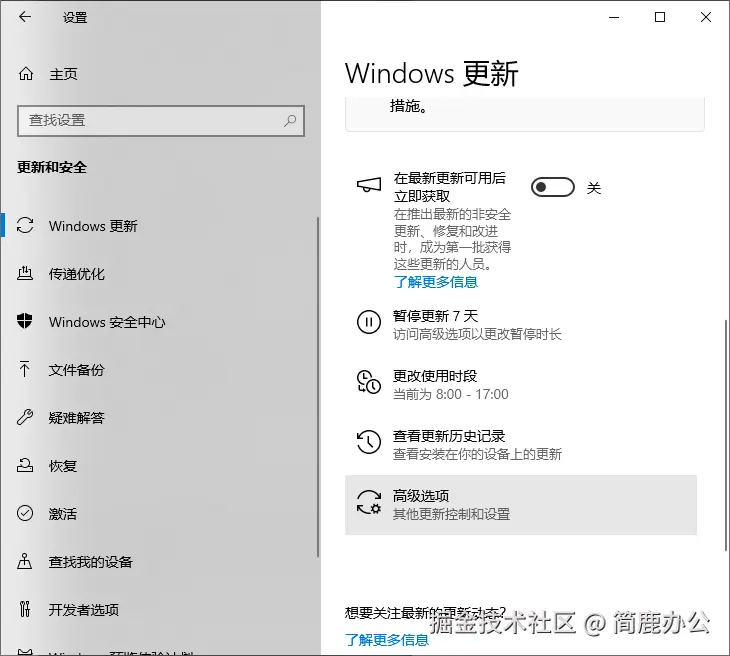Click the bottom 了解更多信息 link

387,640
